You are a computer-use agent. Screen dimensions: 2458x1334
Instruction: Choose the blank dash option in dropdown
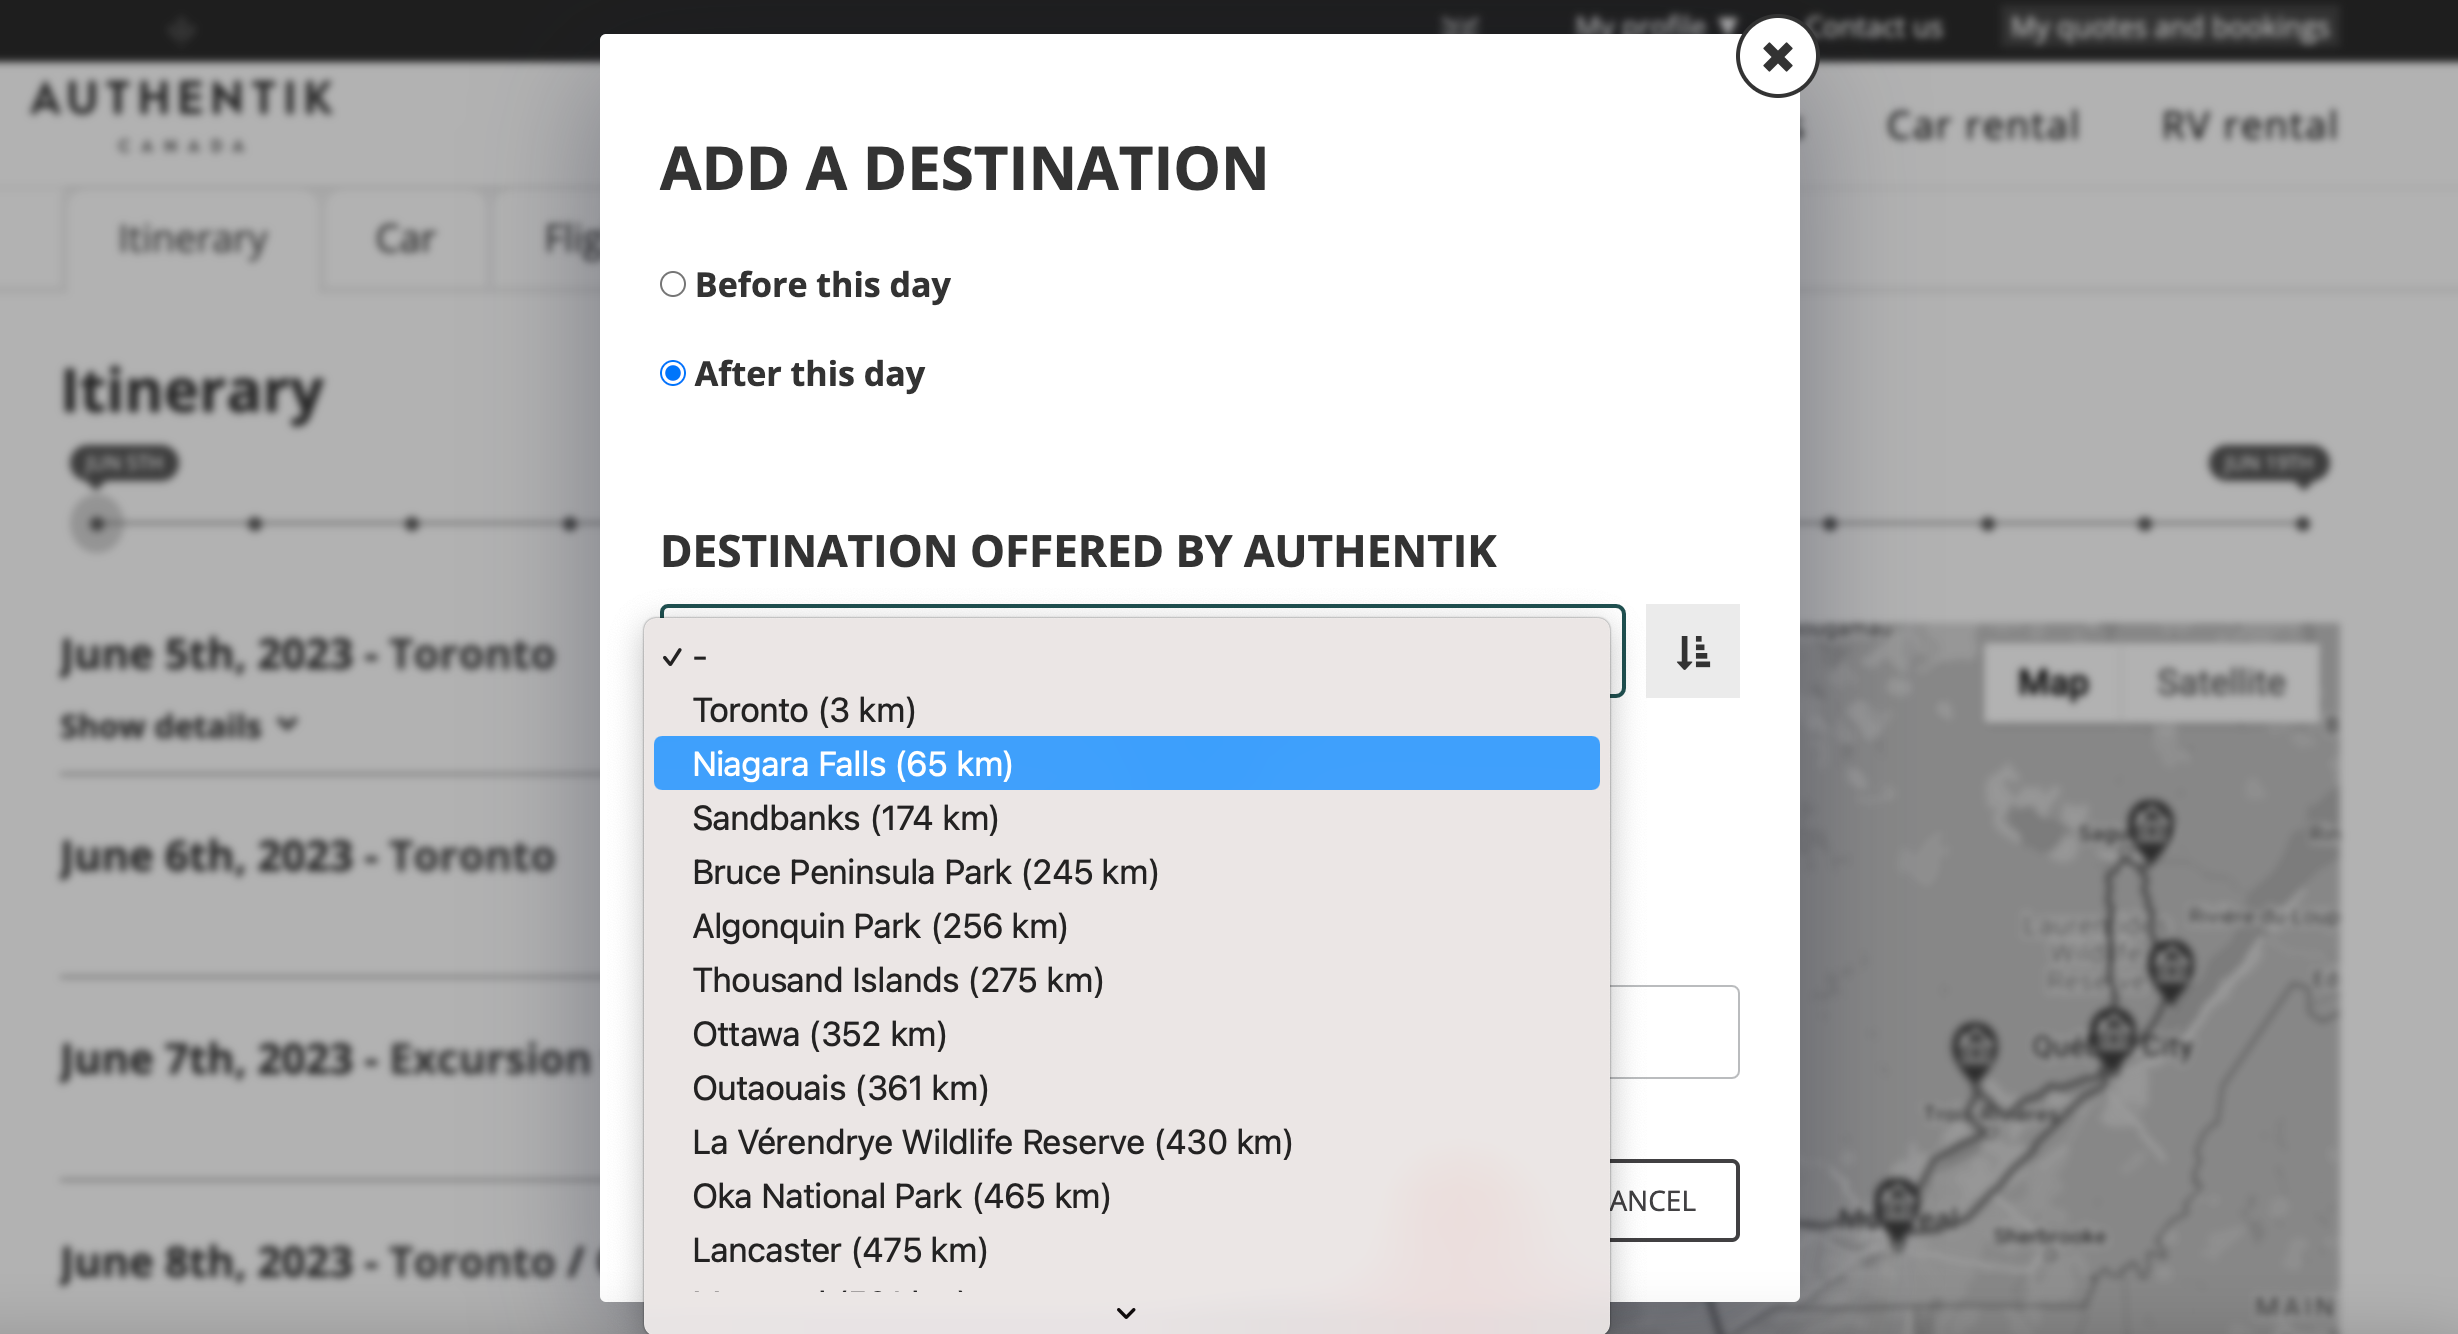click(x=1127, y=657)
